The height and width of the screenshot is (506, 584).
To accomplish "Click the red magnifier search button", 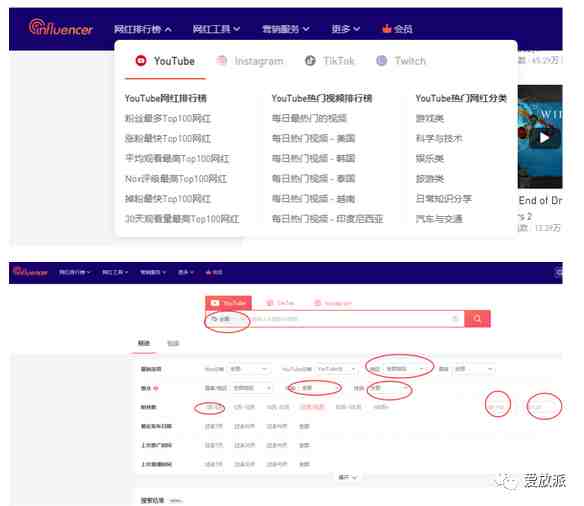I will [477, 319].
